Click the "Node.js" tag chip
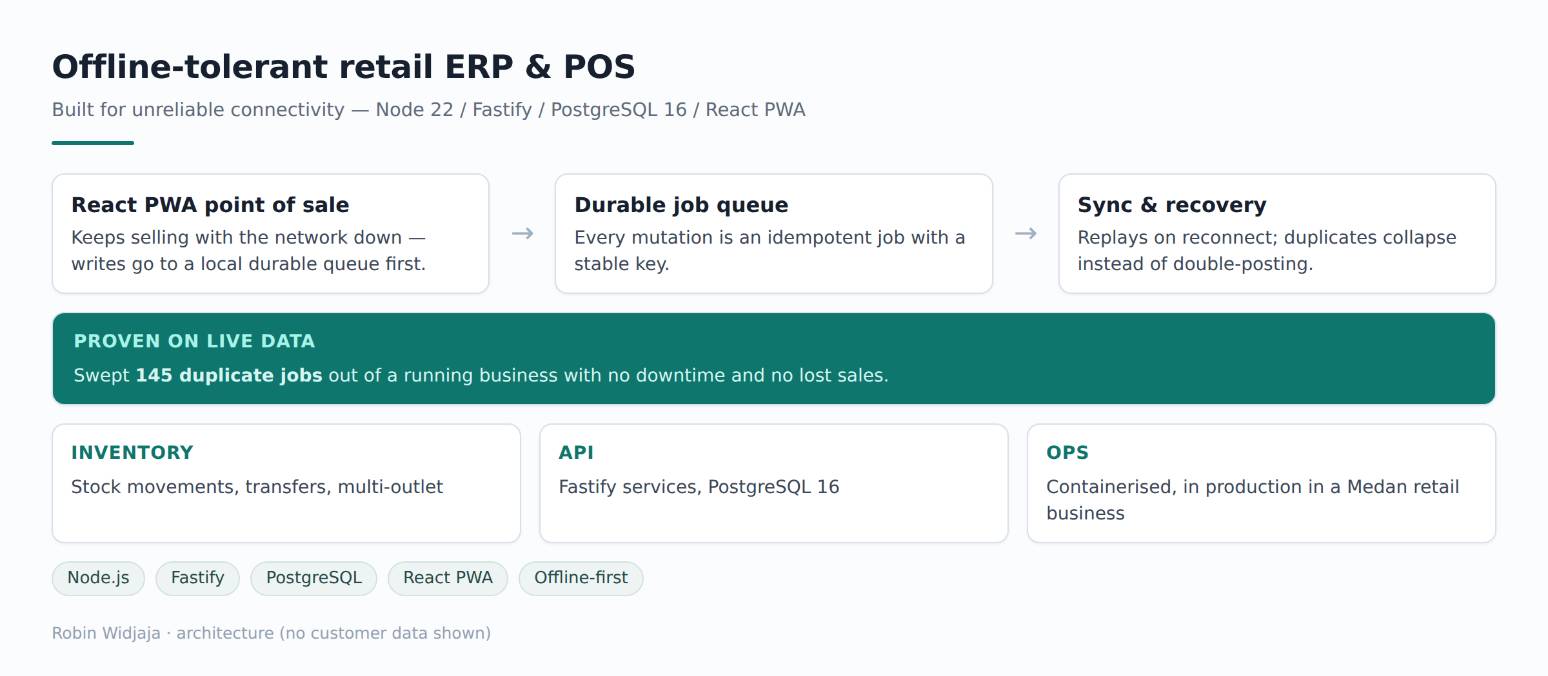This screenshot has height=676, width=1548. 98,578
